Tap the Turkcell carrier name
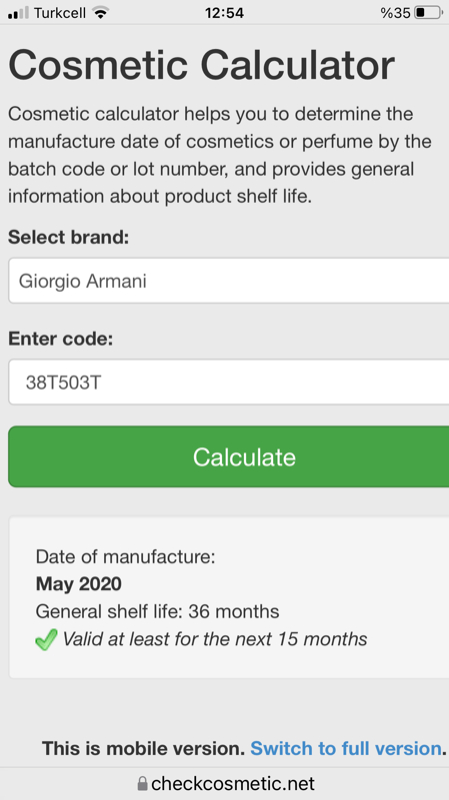449x800 pixels. tap(60, 13)
